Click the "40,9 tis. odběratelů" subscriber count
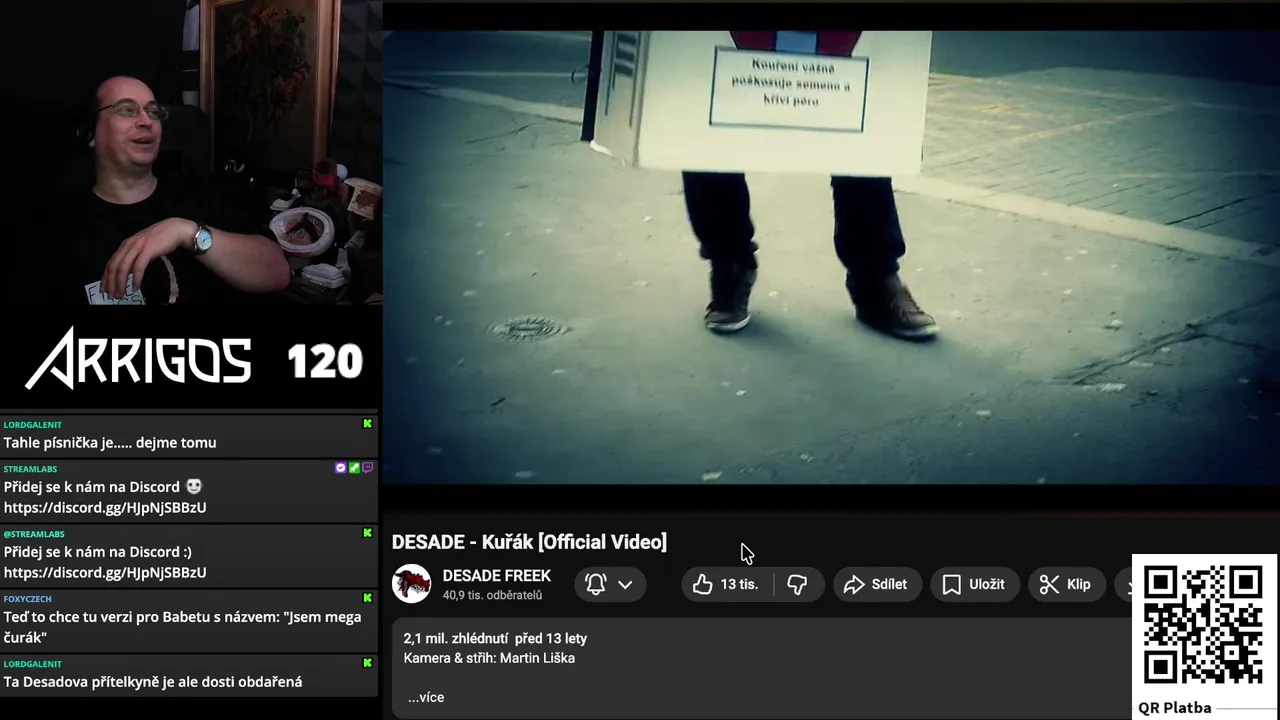The height and width of the screenshot is (720, 1280). click(x=492, y=595)
